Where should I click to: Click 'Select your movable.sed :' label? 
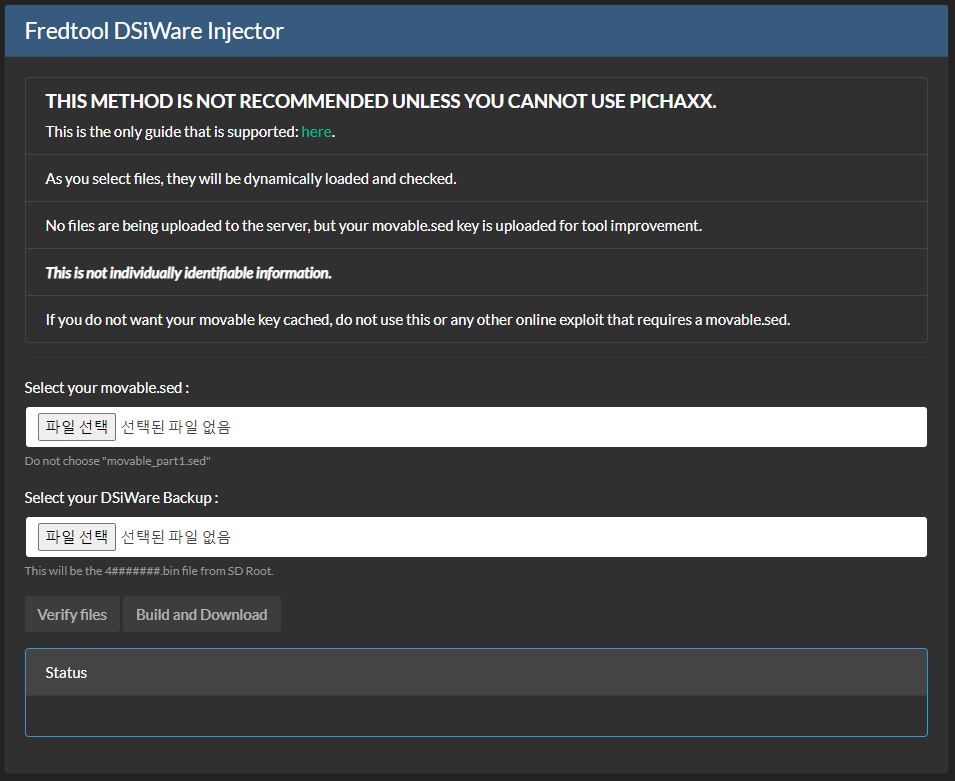107,388
